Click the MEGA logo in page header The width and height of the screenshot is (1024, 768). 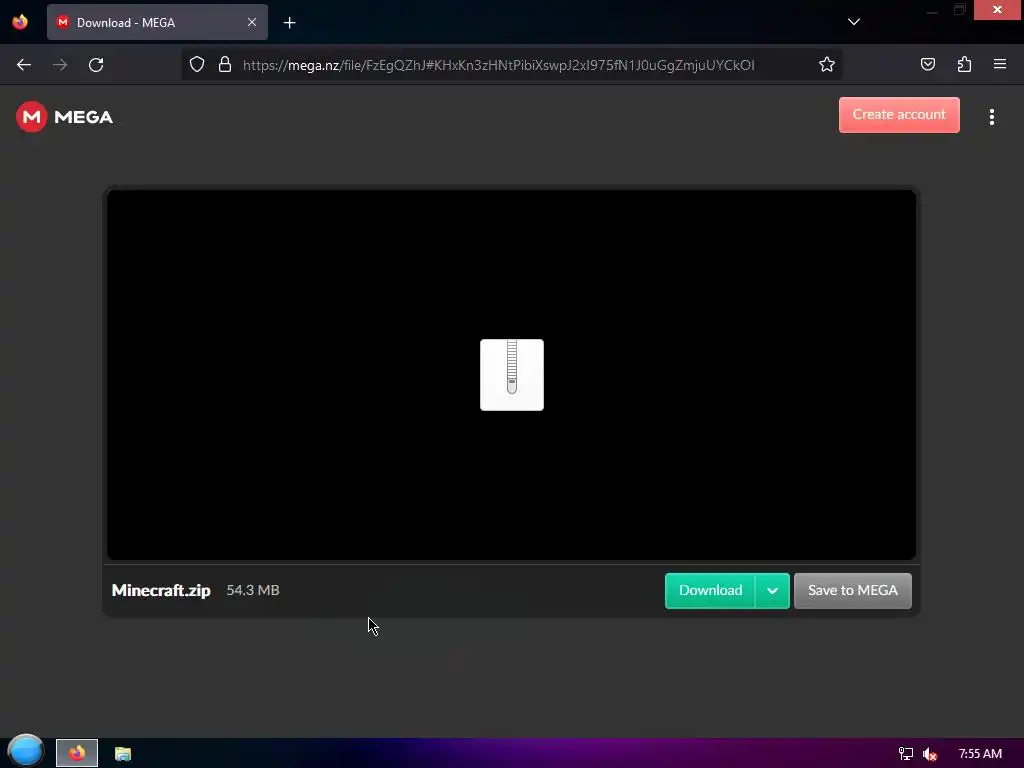65,117
